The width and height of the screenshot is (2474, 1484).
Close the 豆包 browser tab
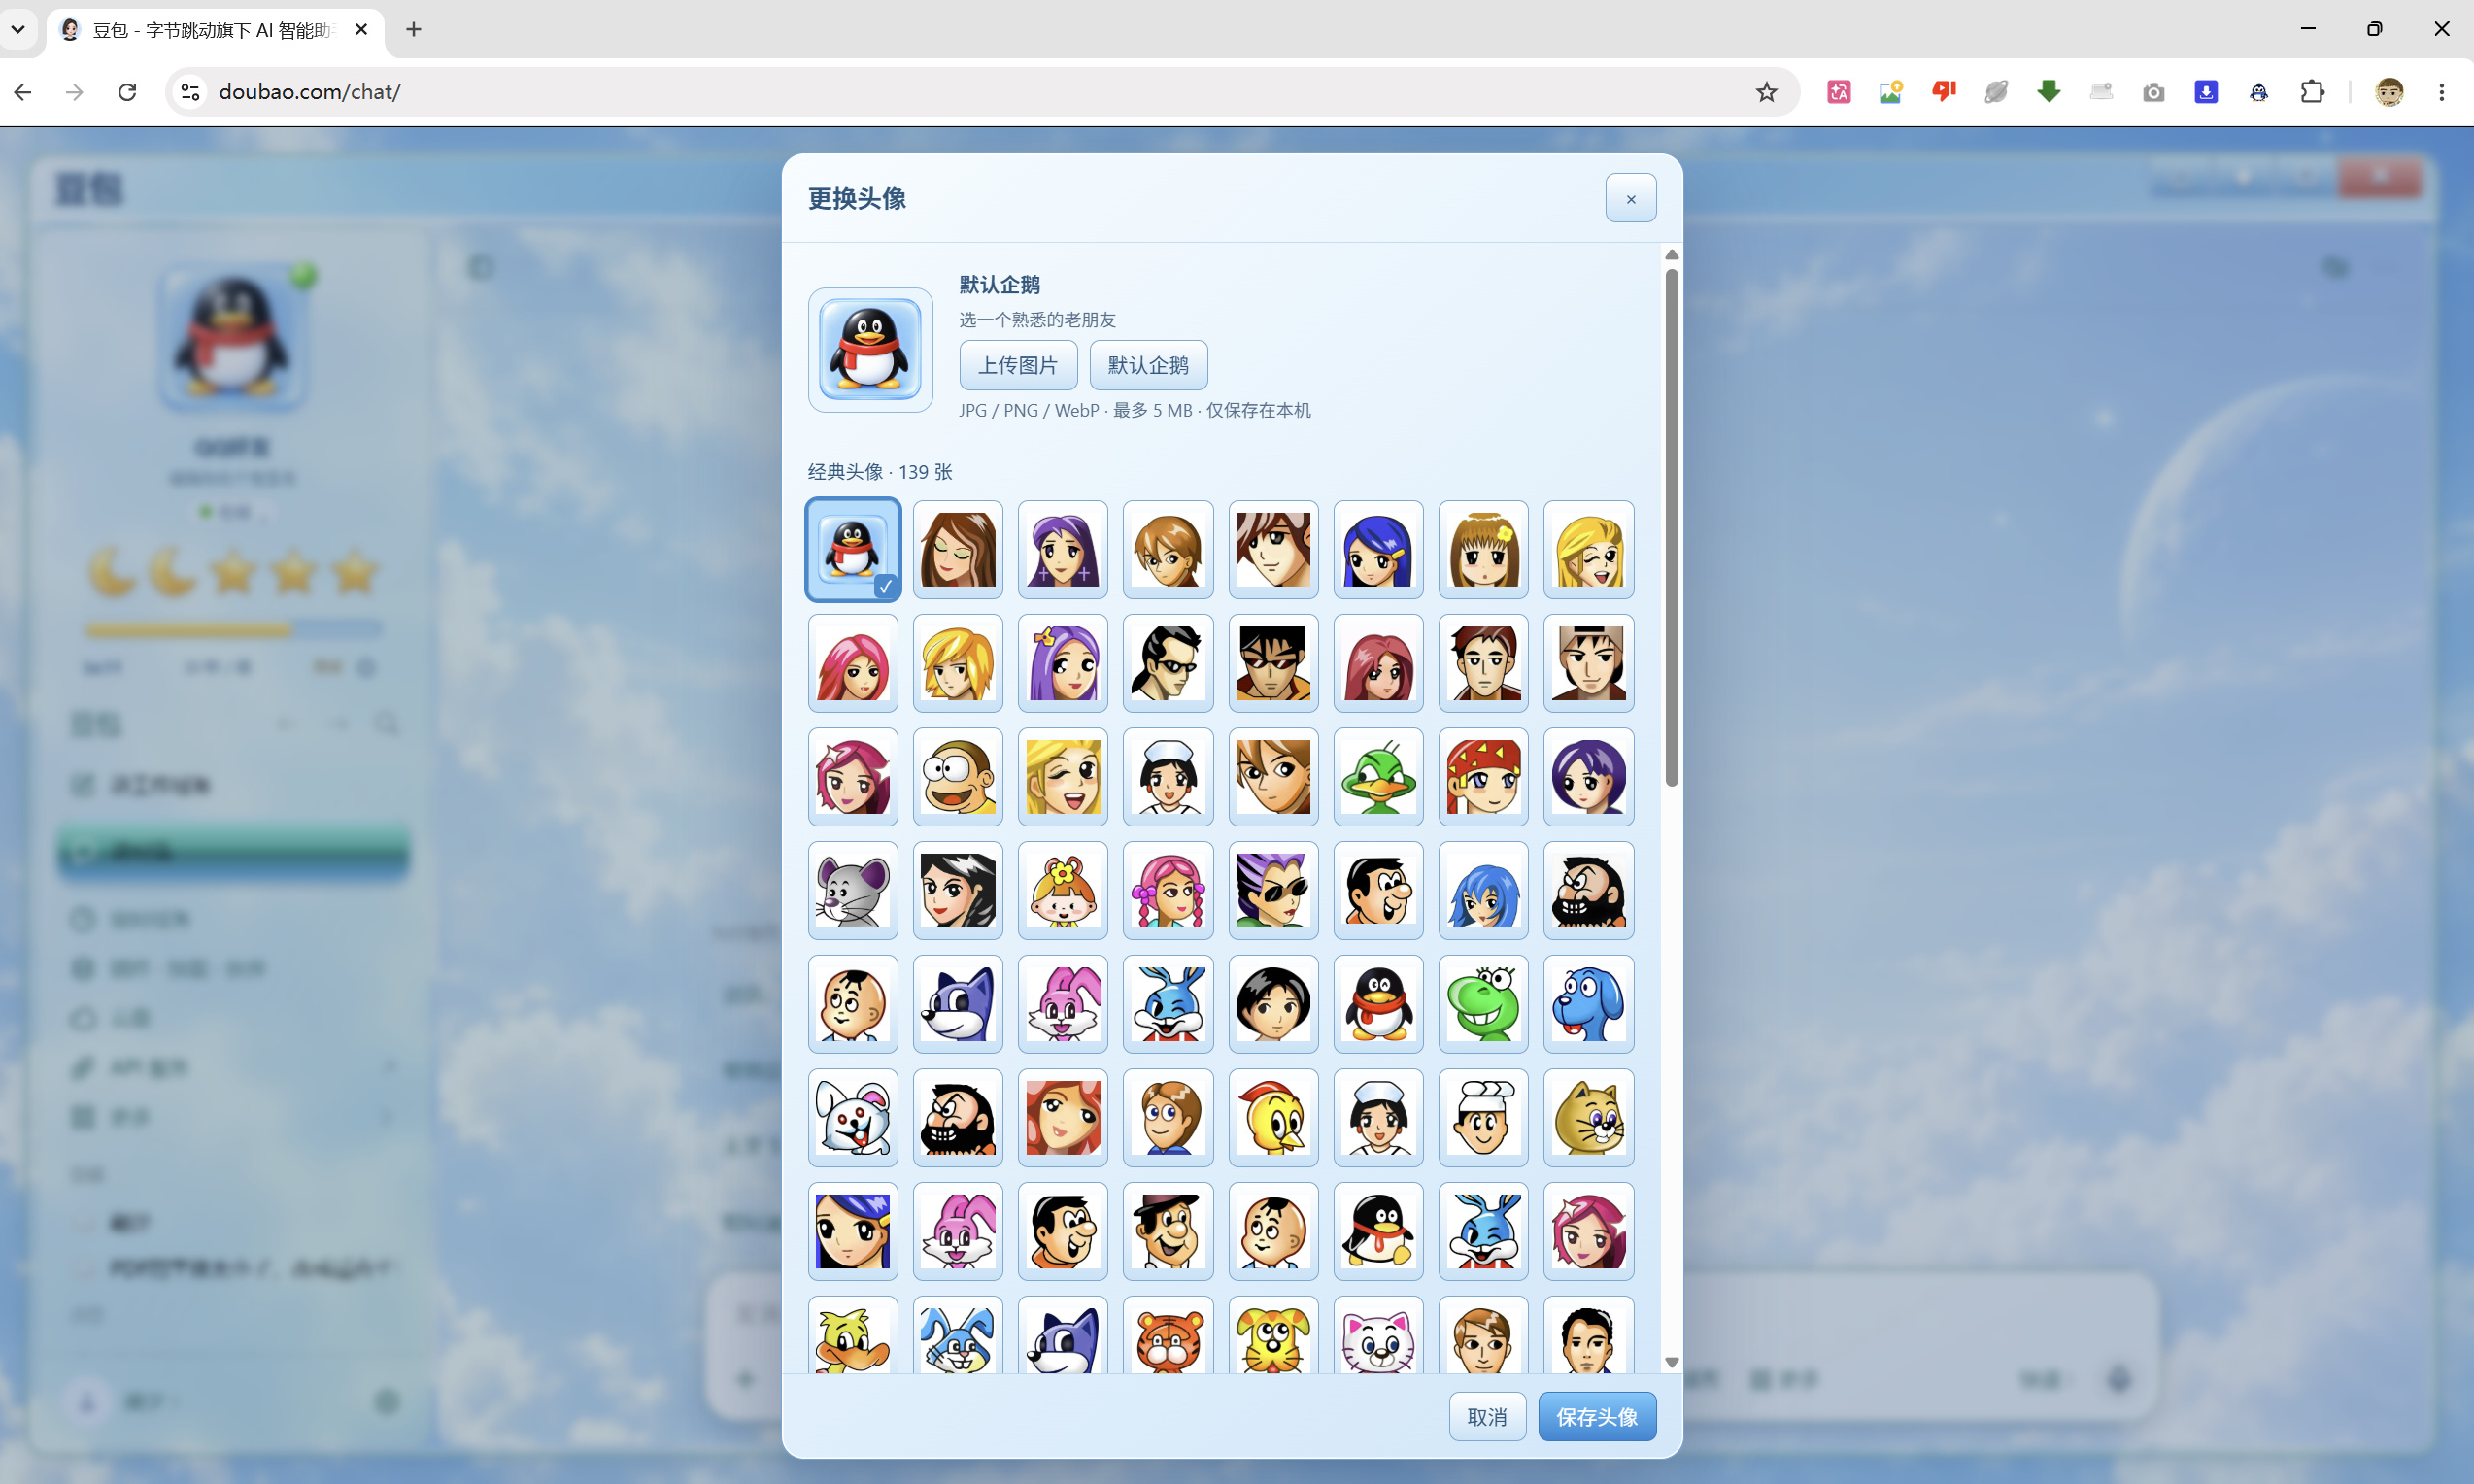pos(361,29)
